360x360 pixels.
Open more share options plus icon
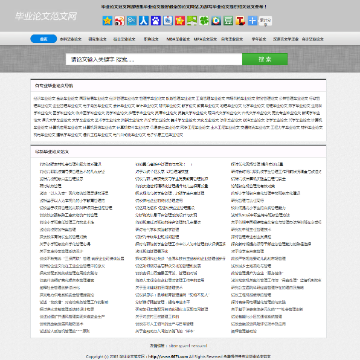(x=252, y=21)
